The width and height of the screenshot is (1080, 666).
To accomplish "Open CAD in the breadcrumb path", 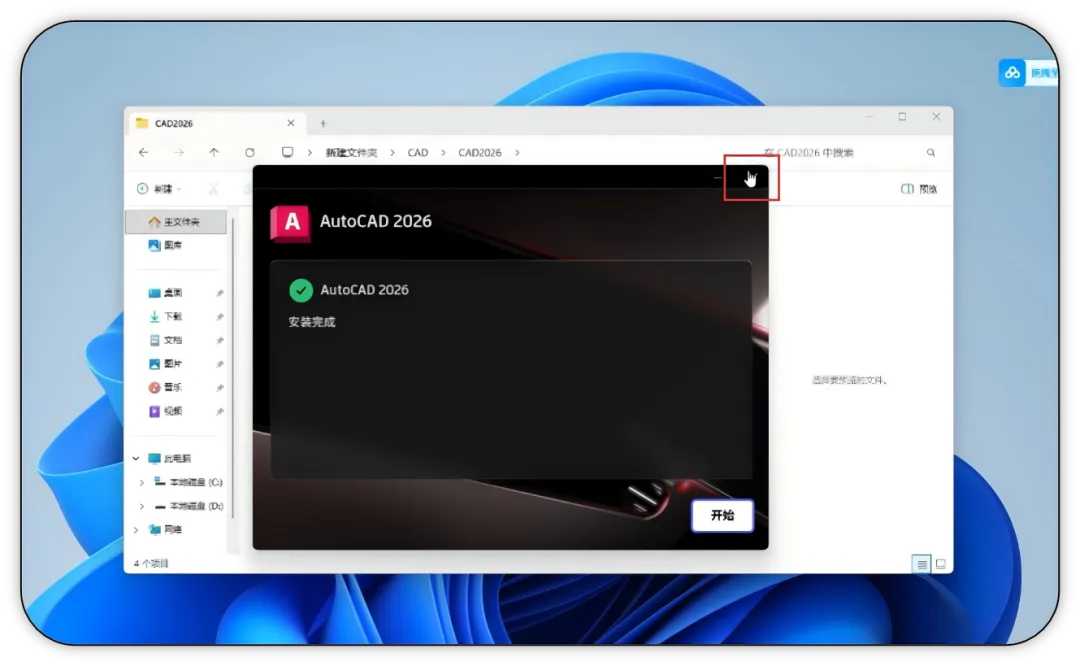I will click(x=417, y=152).
